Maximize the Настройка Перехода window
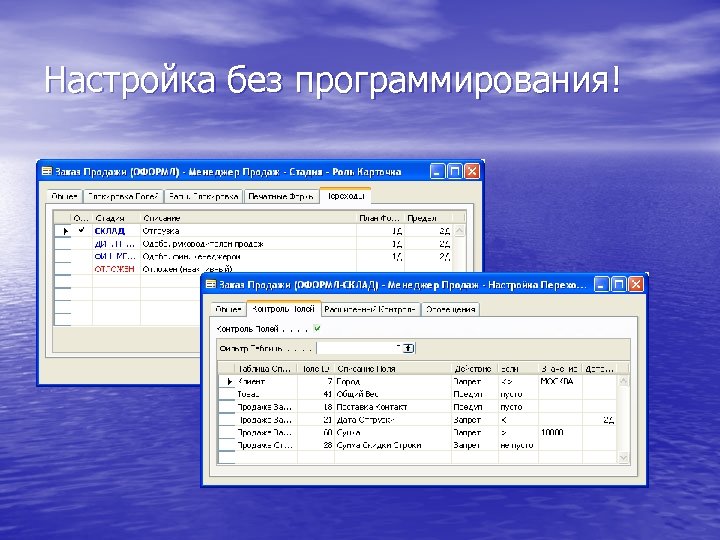The height and width of the screenshot is (540, 720). [619, 285]
